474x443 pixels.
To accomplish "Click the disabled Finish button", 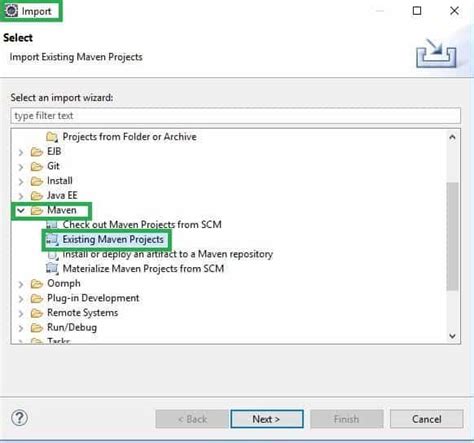I will (347, 419).
